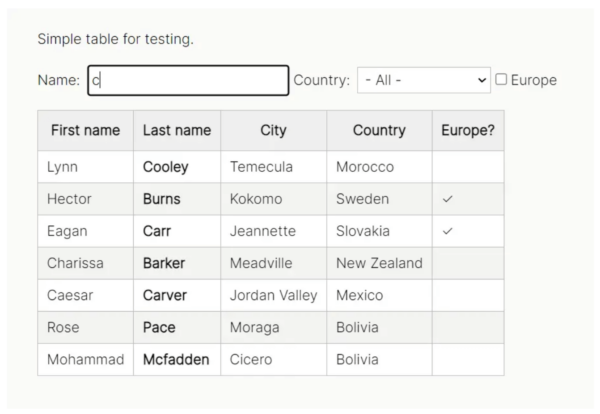Screen dimensions: 600x414
Task: Select the Mcfadden last name cell
Action: (177, 360)
